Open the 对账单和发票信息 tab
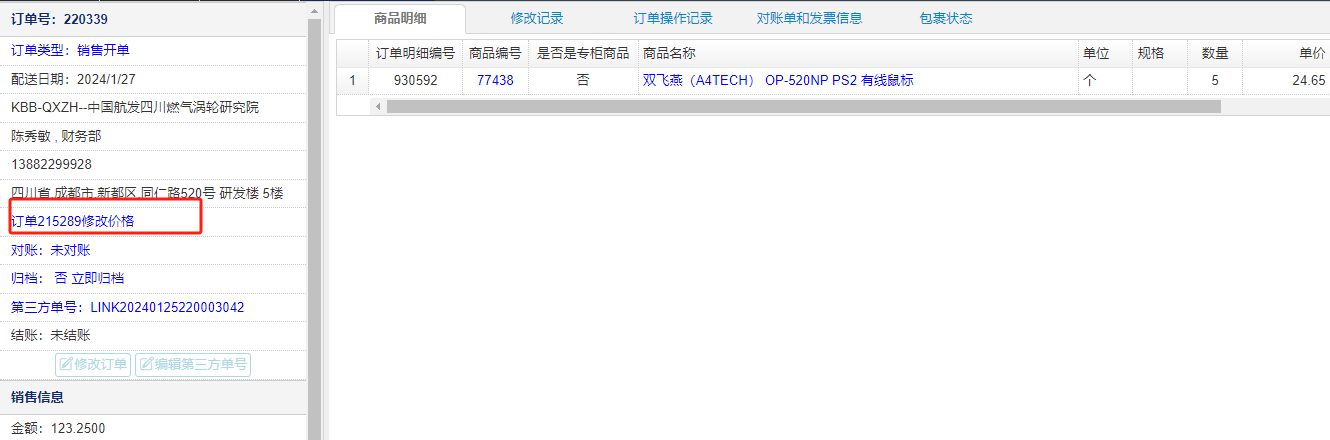The width and height of the screenshot is (1330, 440). tap(809, 18)
